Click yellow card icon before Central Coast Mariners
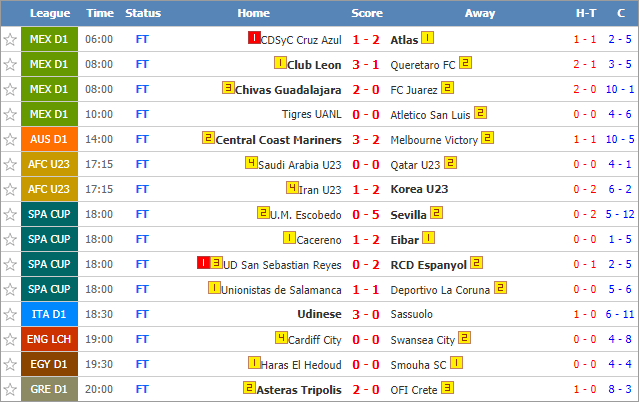Viewport: 639px width, 402px height. pos(208,138)
